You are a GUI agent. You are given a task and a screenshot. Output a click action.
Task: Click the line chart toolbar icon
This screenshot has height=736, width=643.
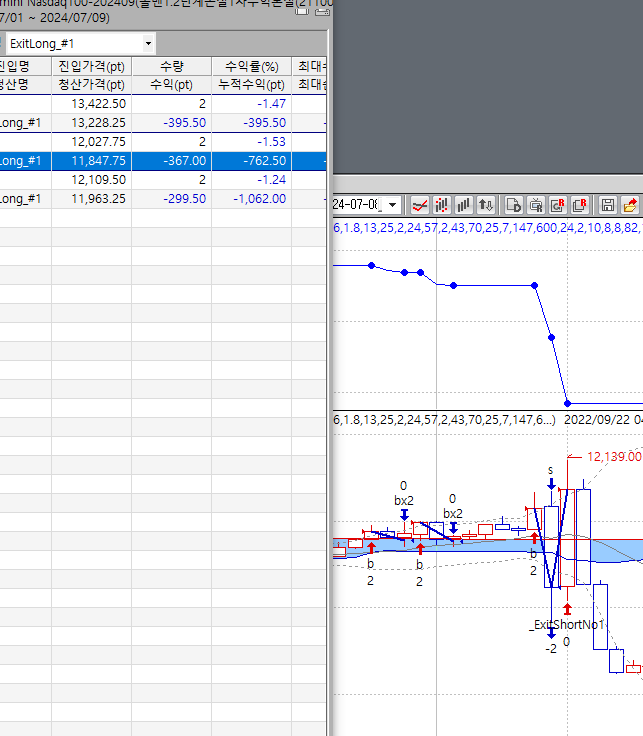pyautogui.click(x=420, y=205)
